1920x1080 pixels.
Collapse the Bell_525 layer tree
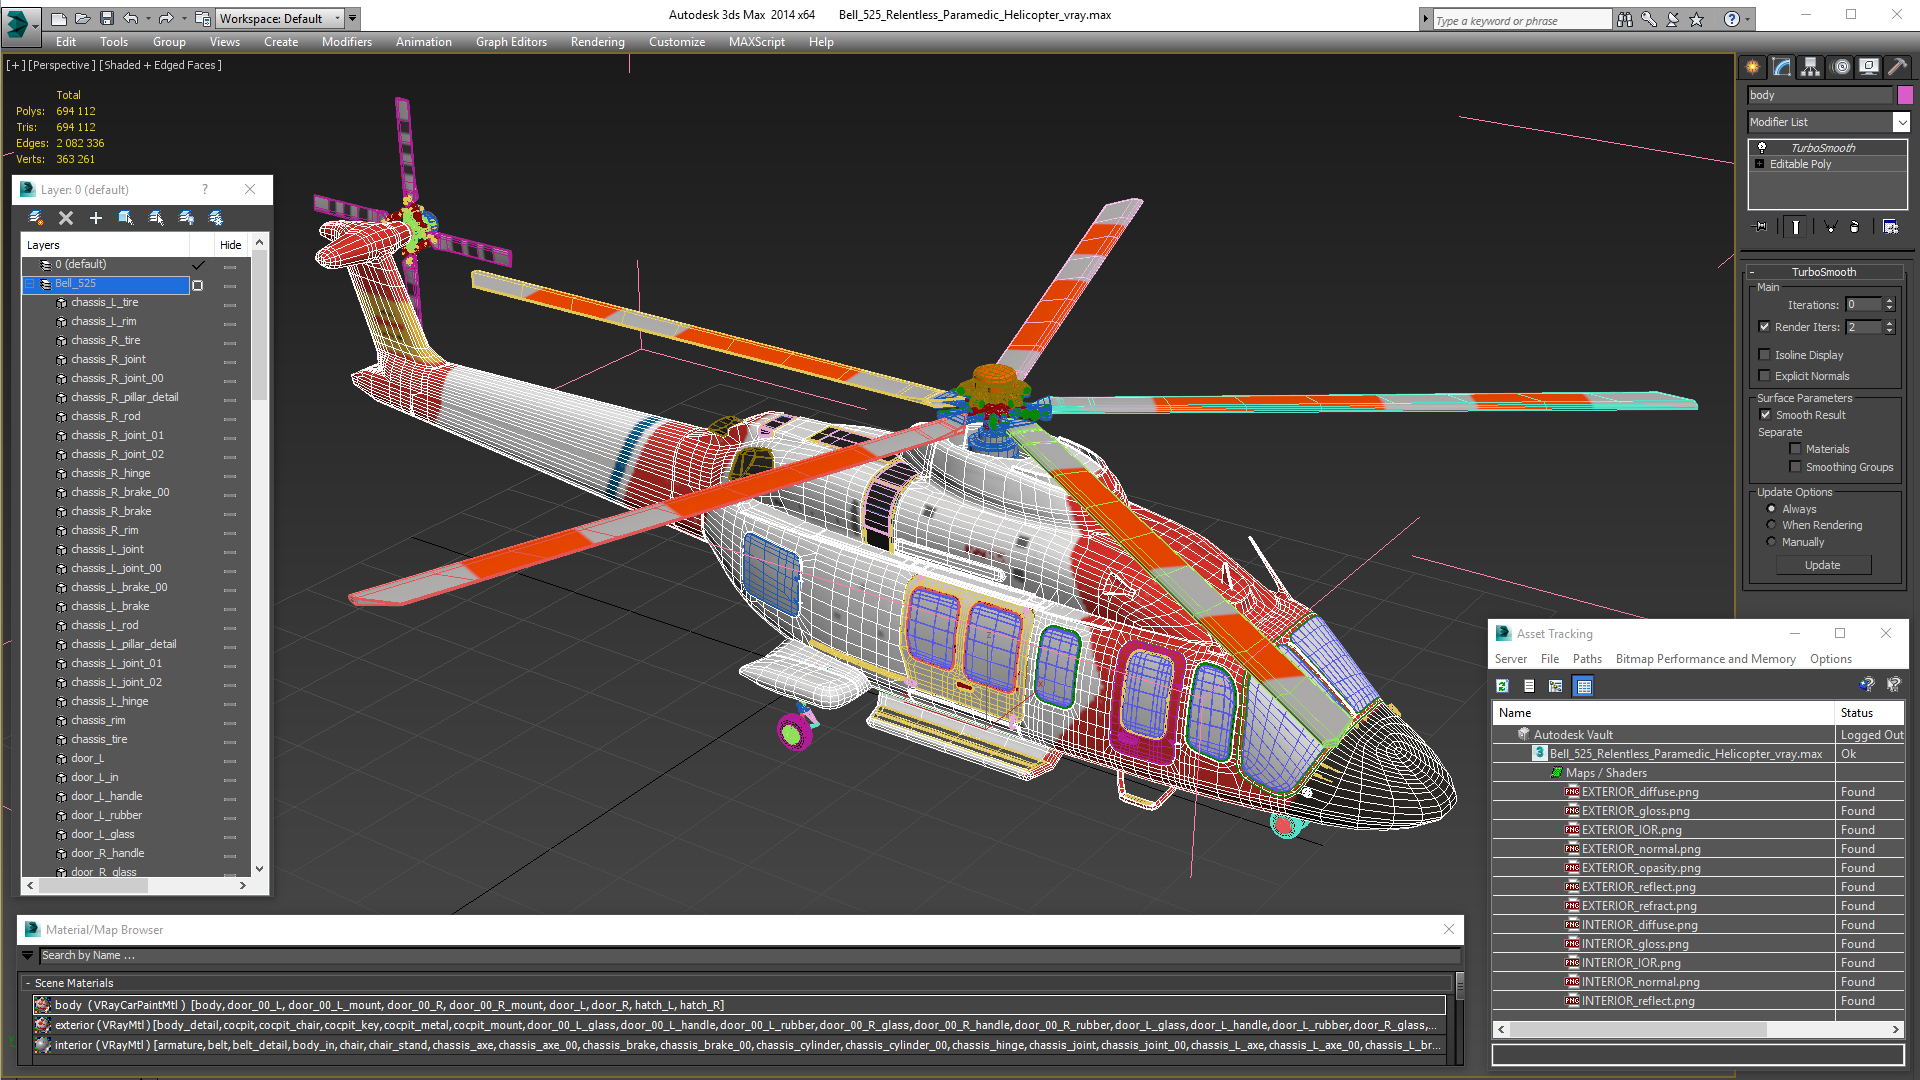[x=30, y=284]
